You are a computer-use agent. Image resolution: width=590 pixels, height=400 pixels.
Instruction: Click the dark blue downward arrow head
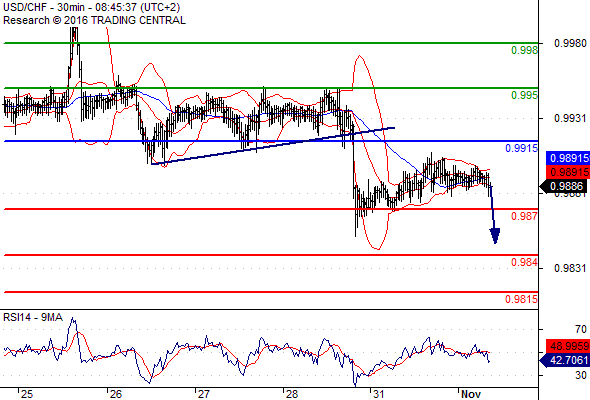[495, 236]
